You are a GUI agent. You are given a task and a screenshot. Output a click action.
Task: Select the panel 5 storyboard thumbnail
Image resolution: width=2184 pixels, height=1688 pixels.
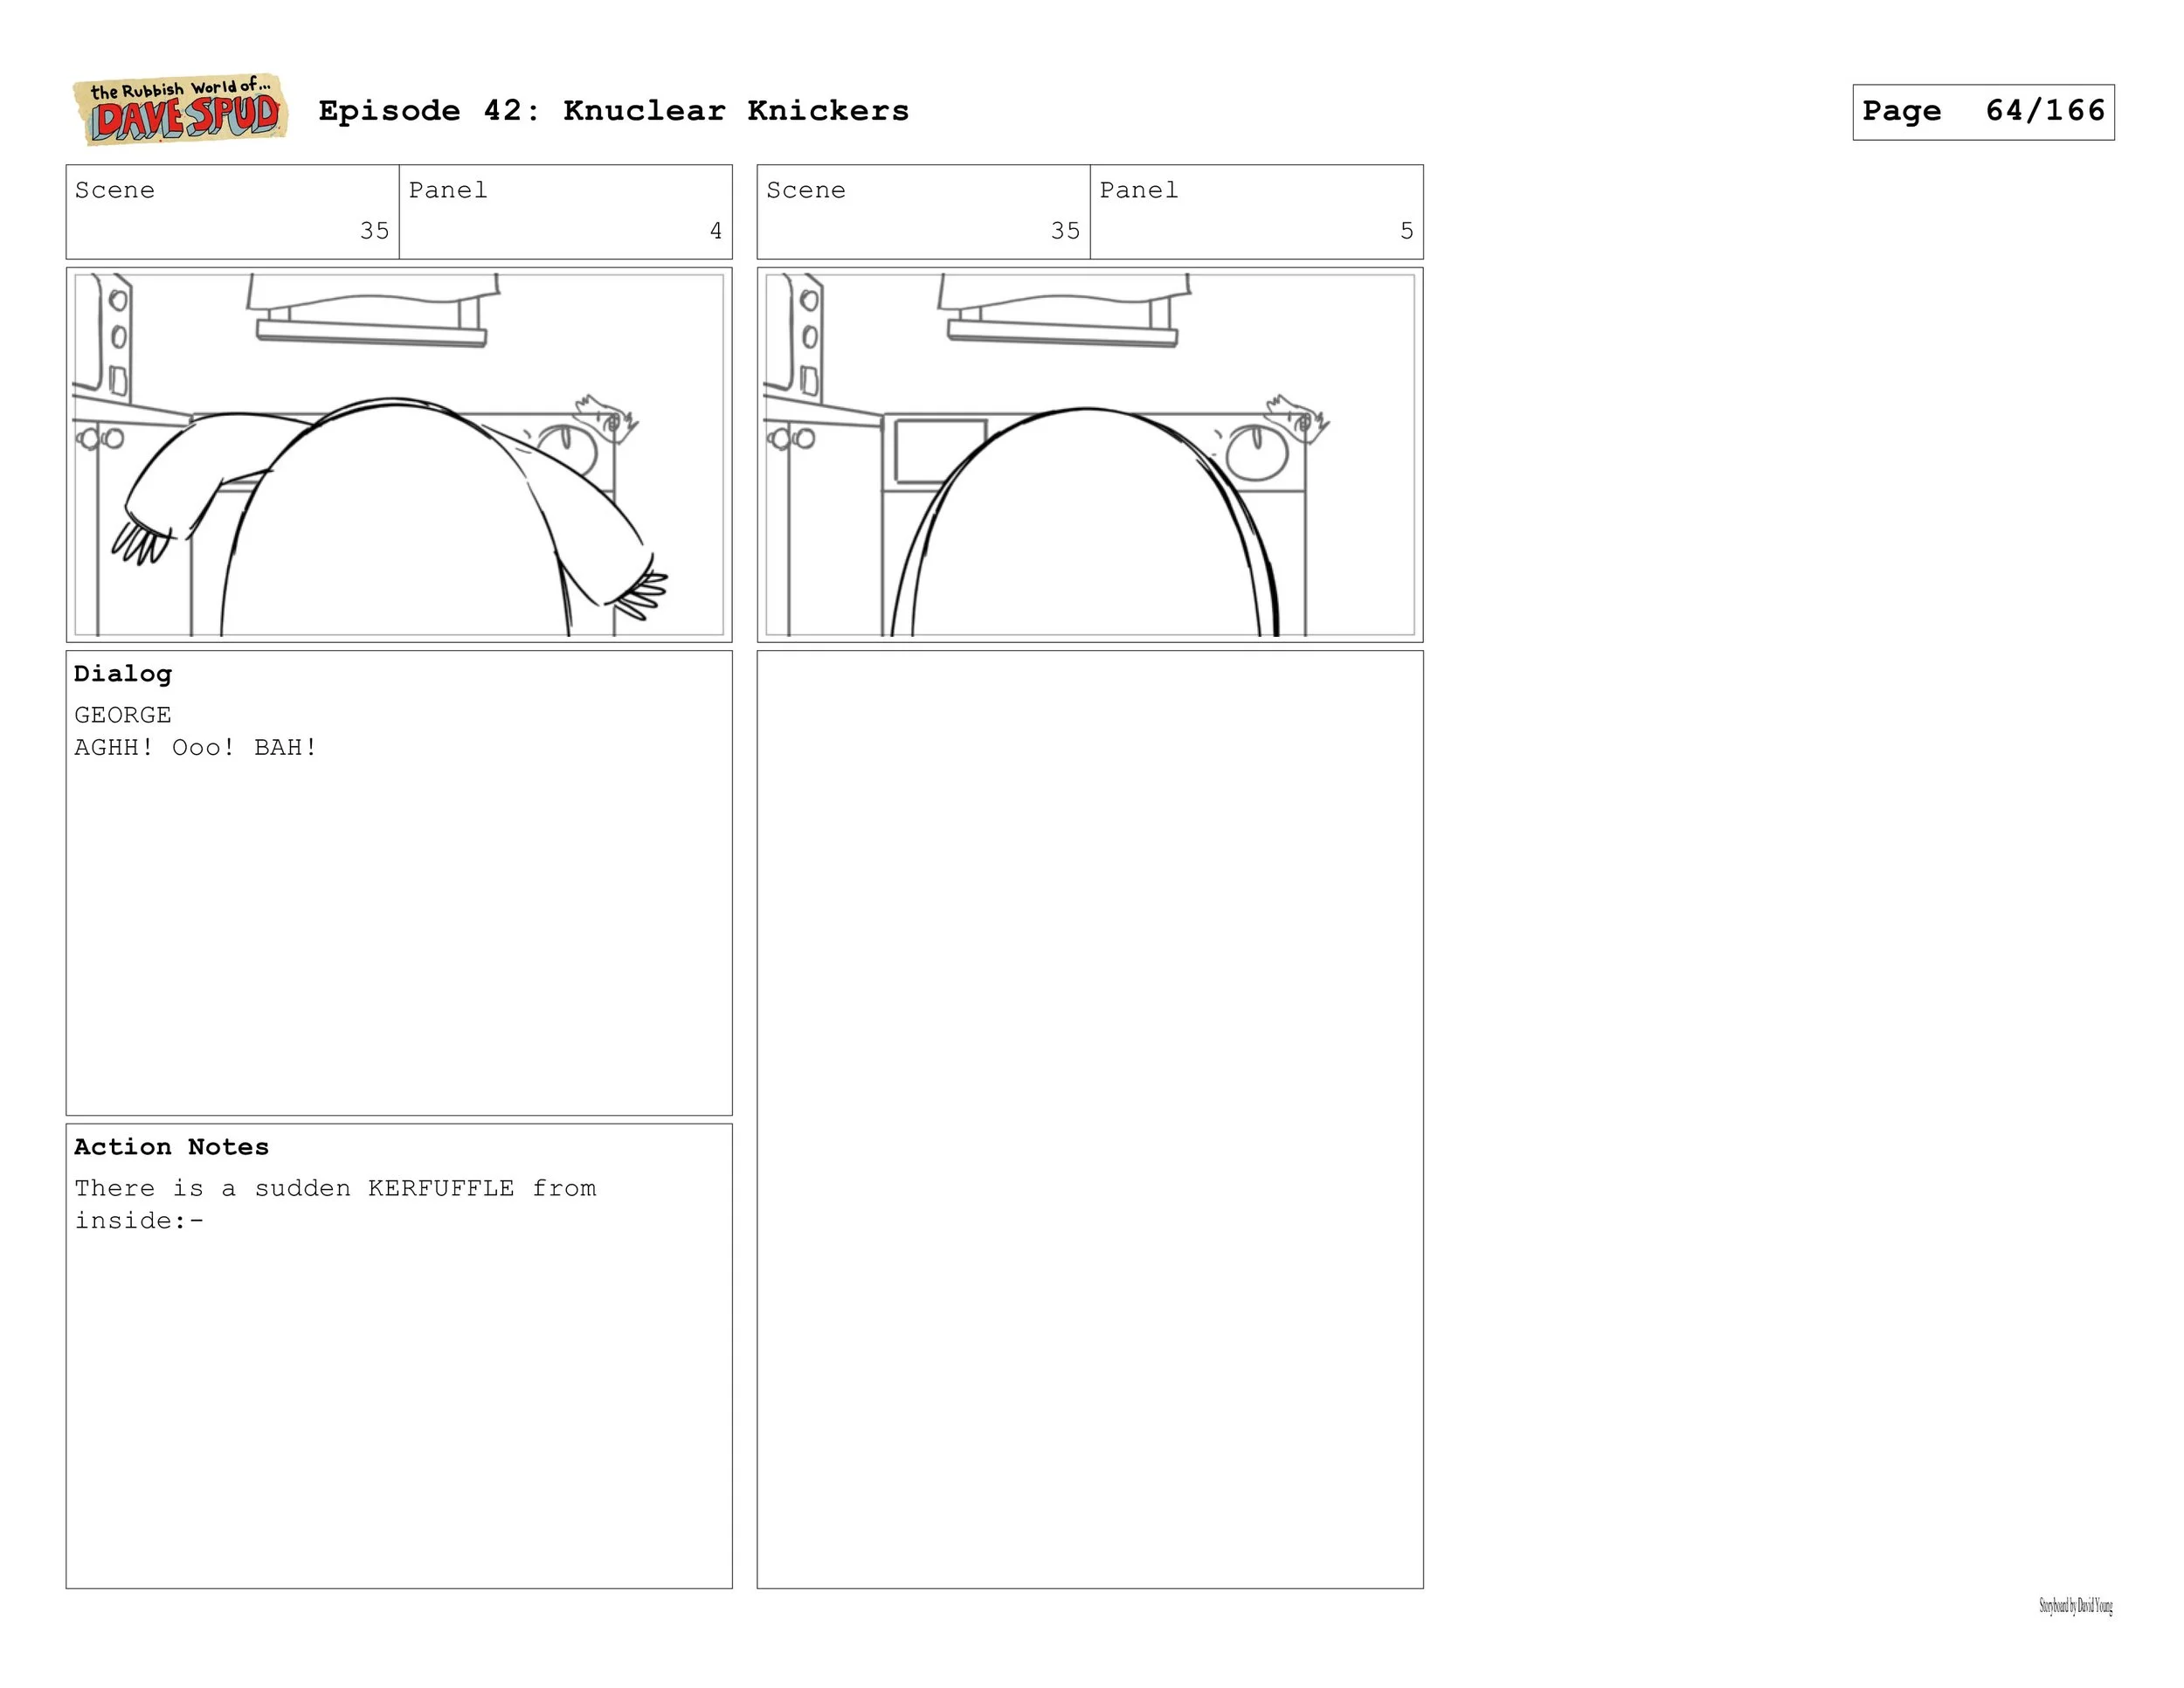[1089, 454]
